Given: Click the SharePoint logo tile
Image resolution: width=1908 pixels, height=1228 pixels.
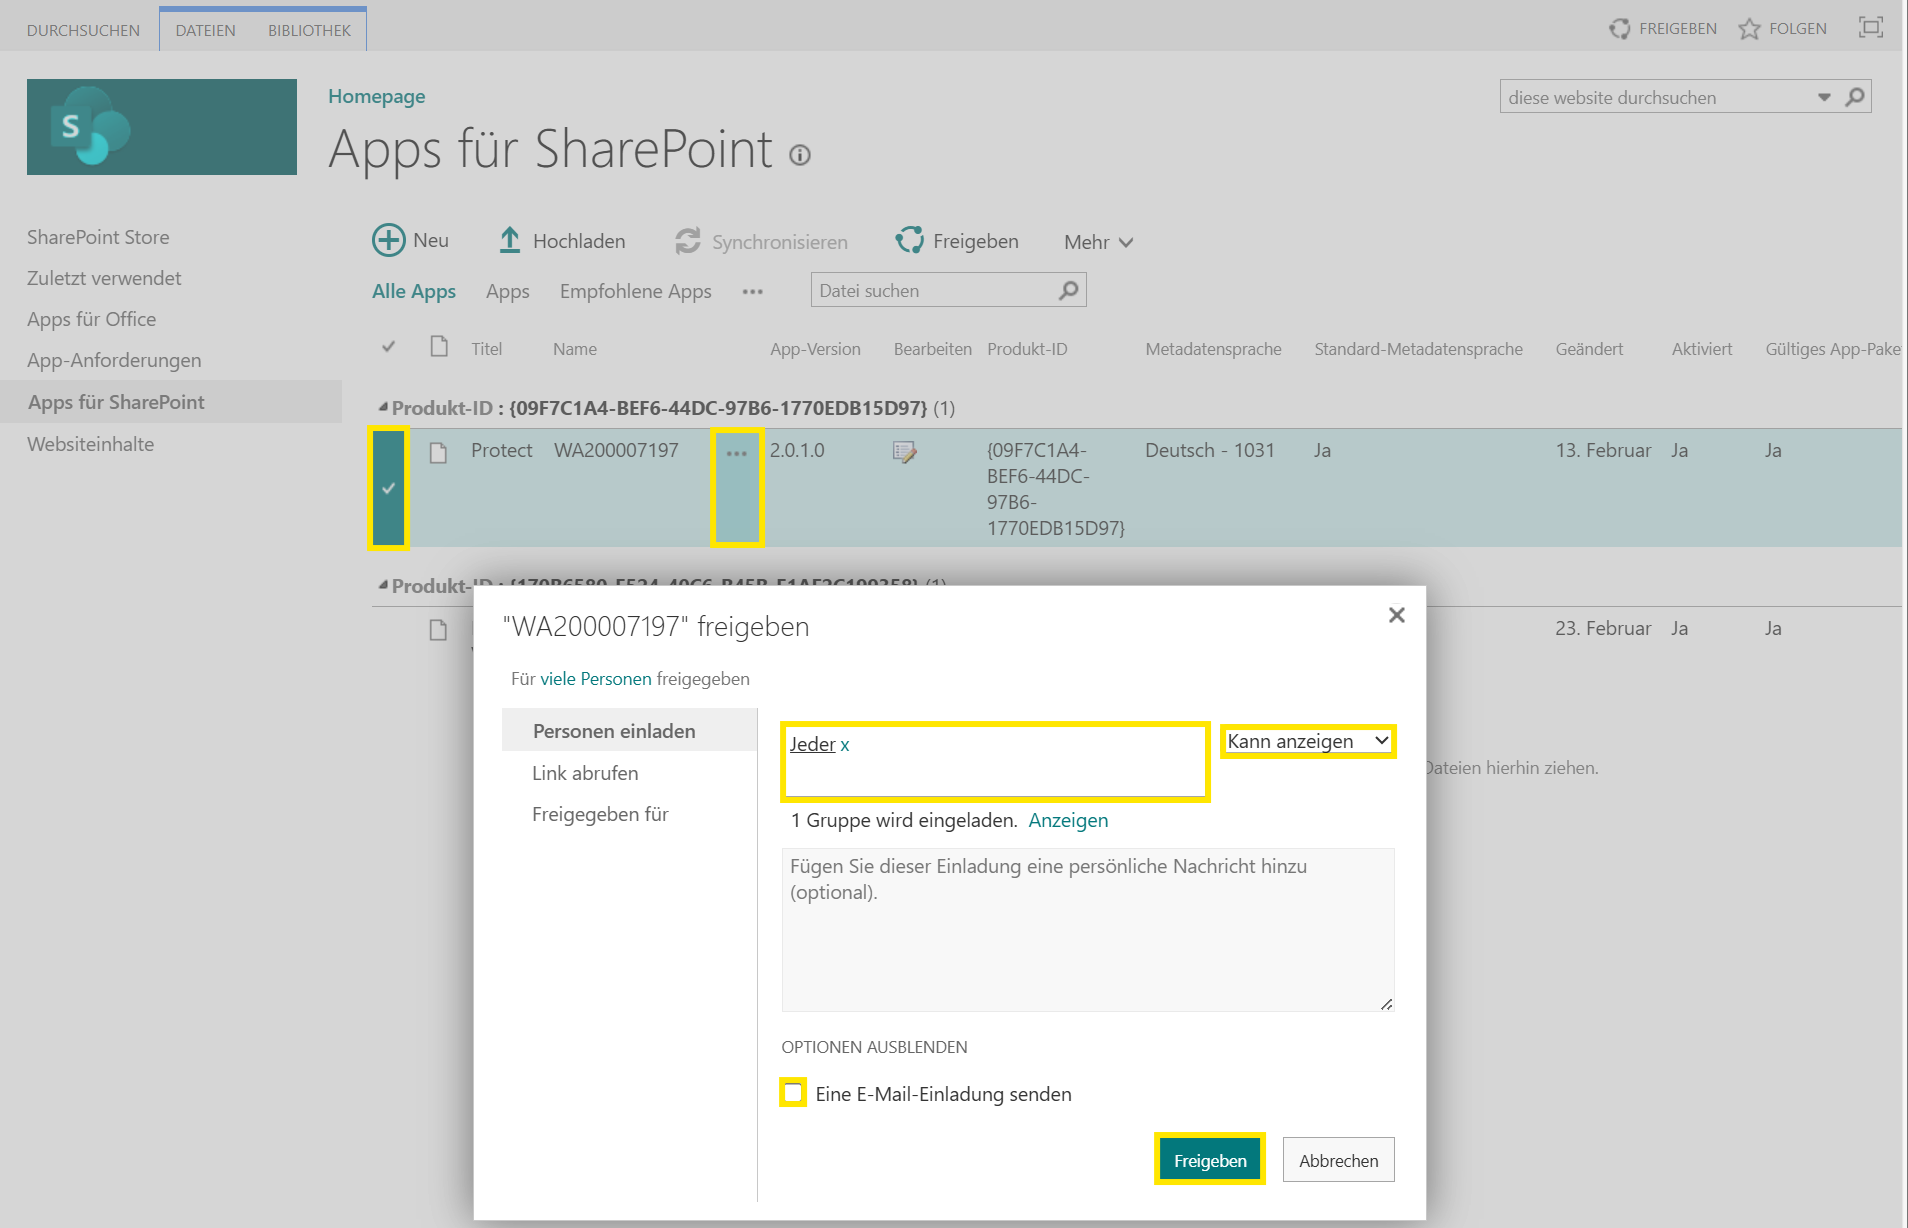Looking at the screenshot, I should [x=162, y=127].
